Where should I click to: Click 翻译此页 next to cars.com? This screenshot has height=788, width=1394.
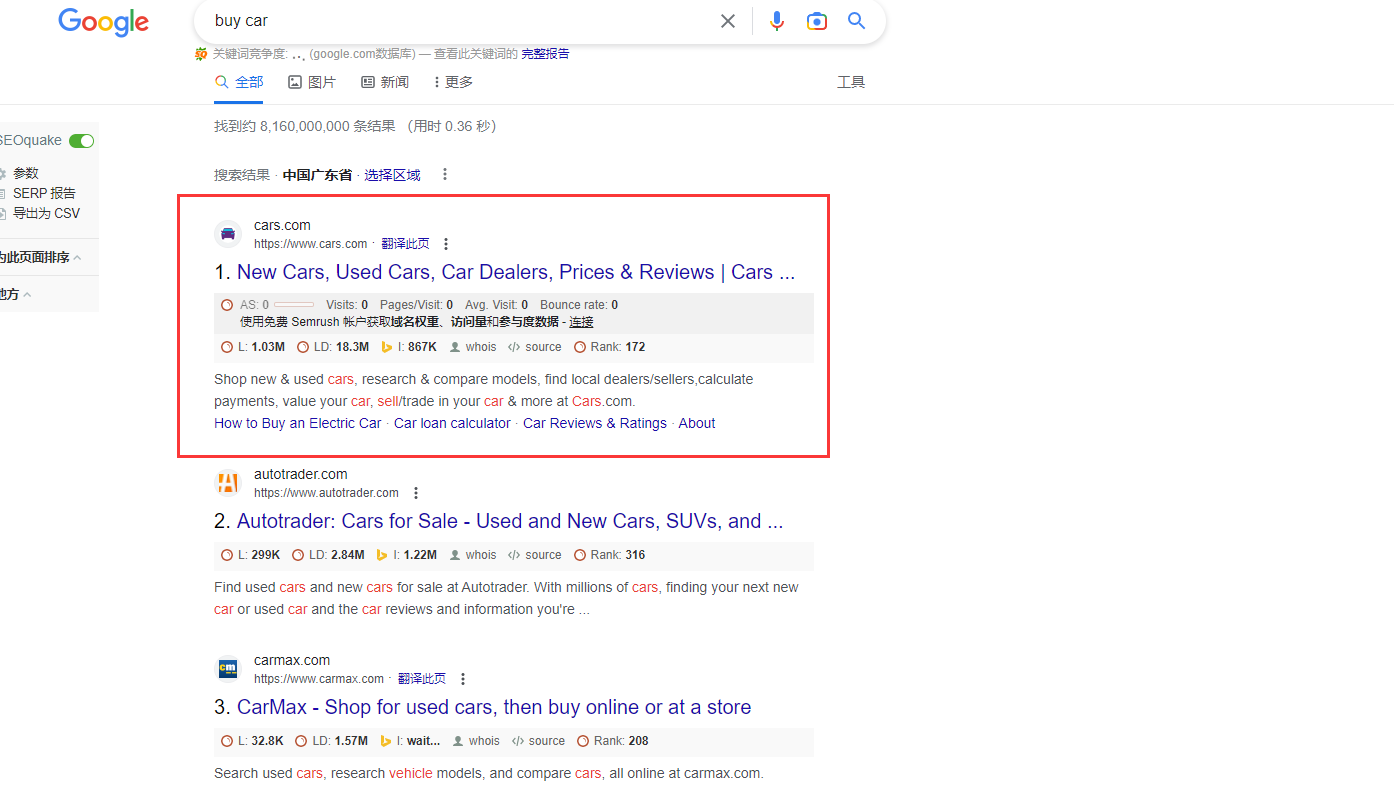tap(405, 244)
